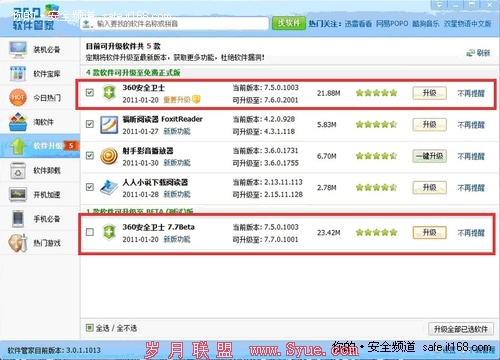Open the 手机必备 phone icon

coord(18,219)
